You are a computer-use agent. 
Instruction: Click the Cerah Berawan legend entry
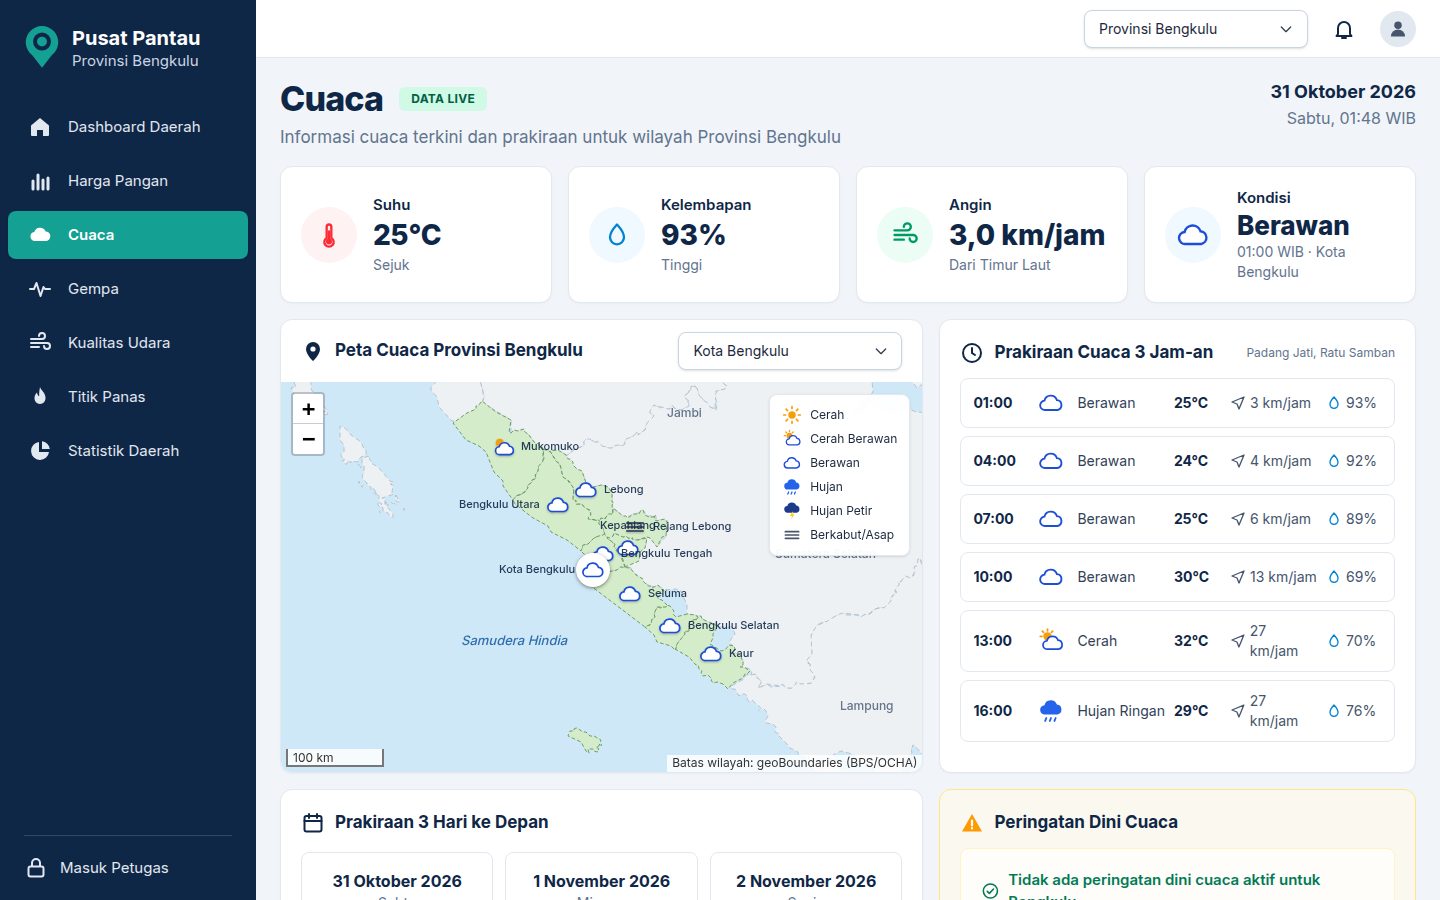point(840,439)
